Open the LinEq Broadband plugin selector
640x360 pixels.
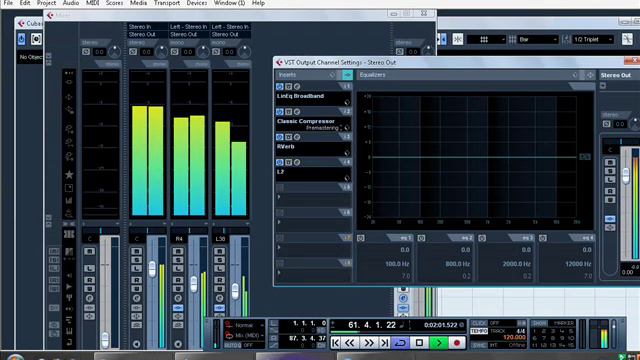(313, 96)
